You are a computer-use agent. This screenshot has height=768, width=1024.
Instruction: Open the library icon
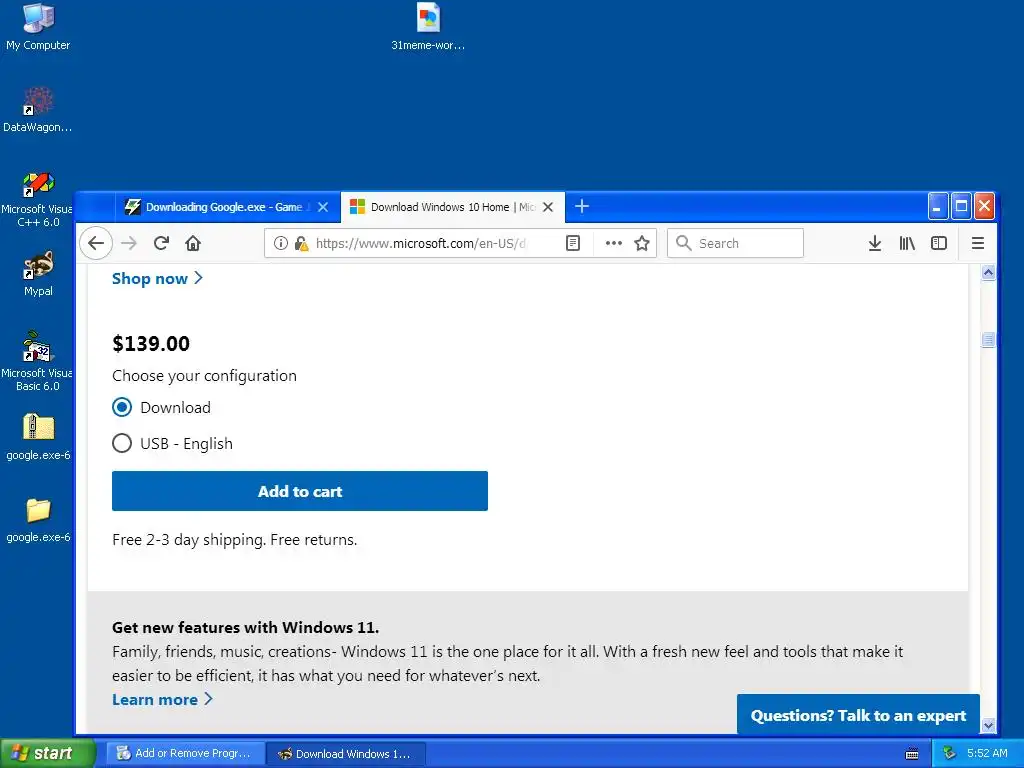click(x=907, y=244)
